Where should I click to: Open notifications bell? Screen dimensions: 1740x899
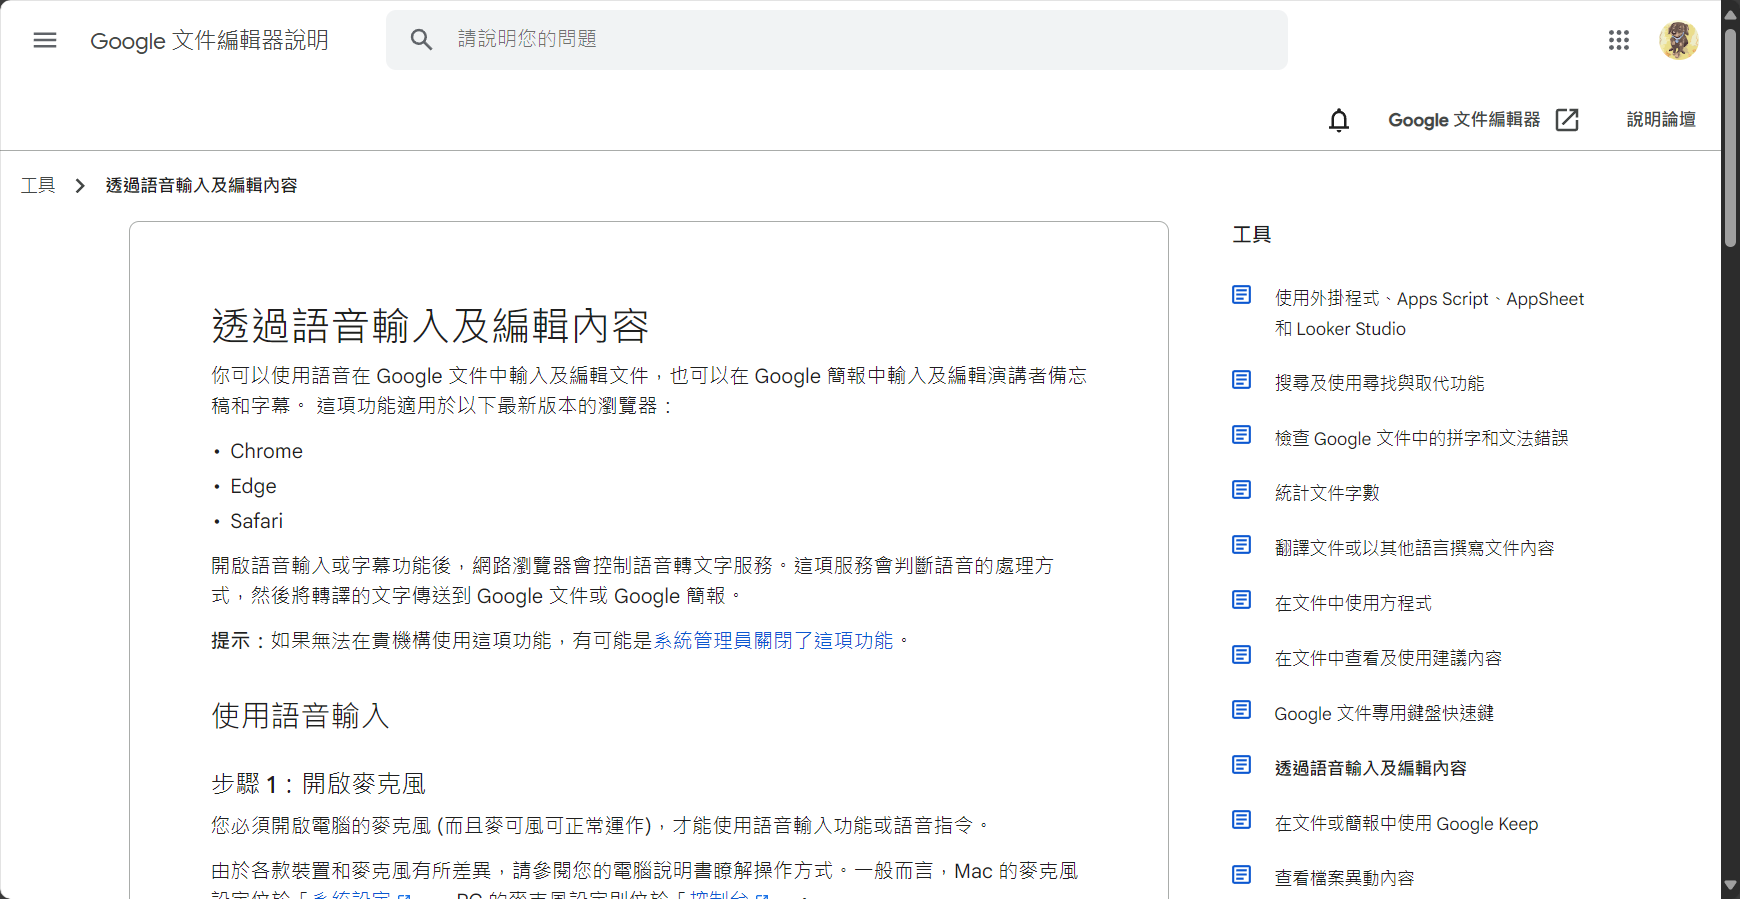1339,120
